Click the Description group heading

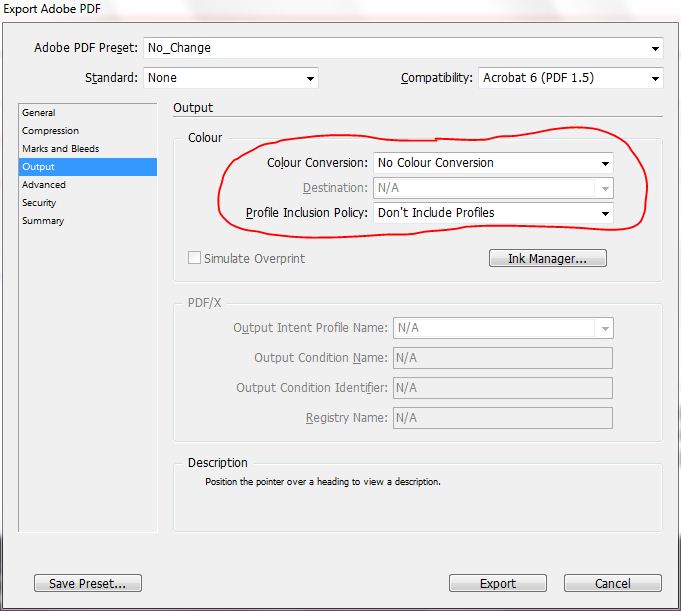(218, 463)
